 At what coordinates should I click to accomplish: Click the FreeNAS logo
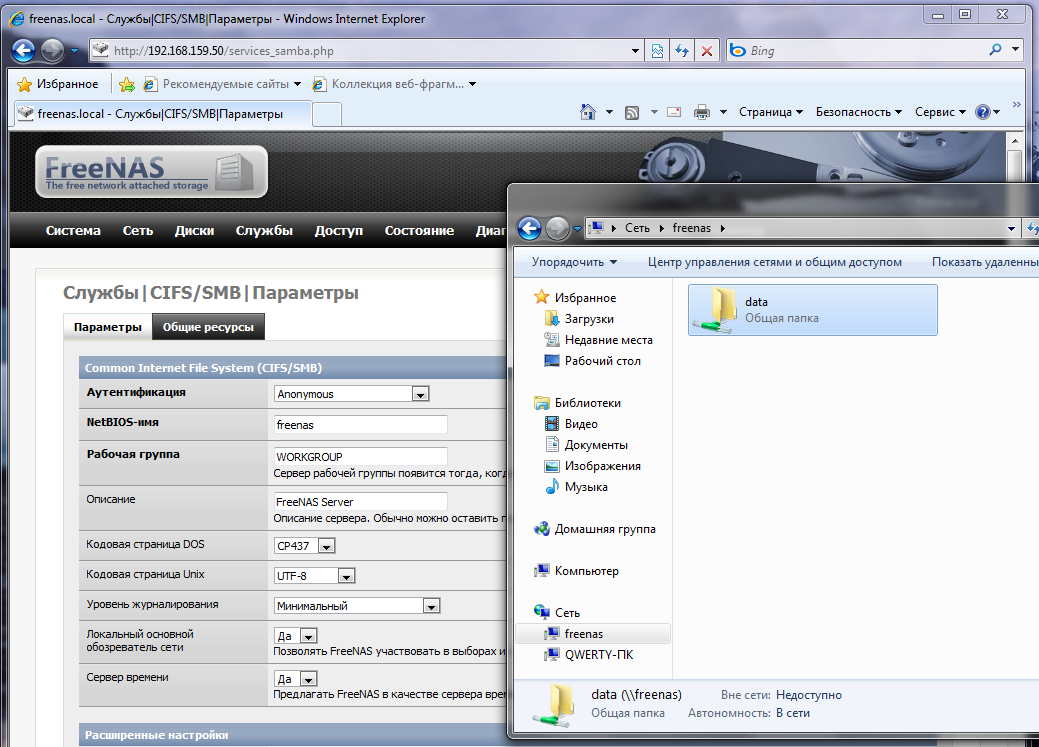[x=151, y=172]
